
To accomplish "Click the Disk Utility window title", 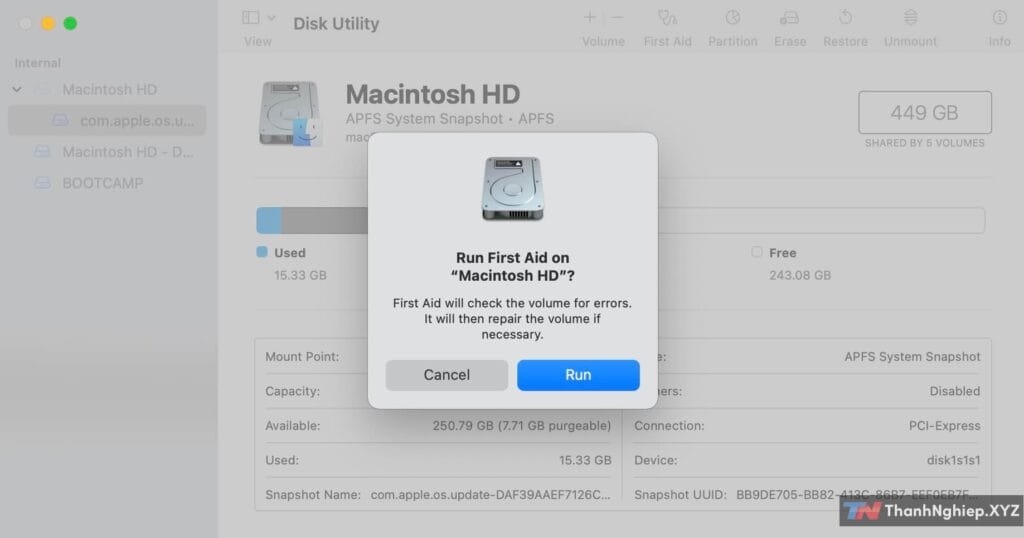I will pos(336,24).
